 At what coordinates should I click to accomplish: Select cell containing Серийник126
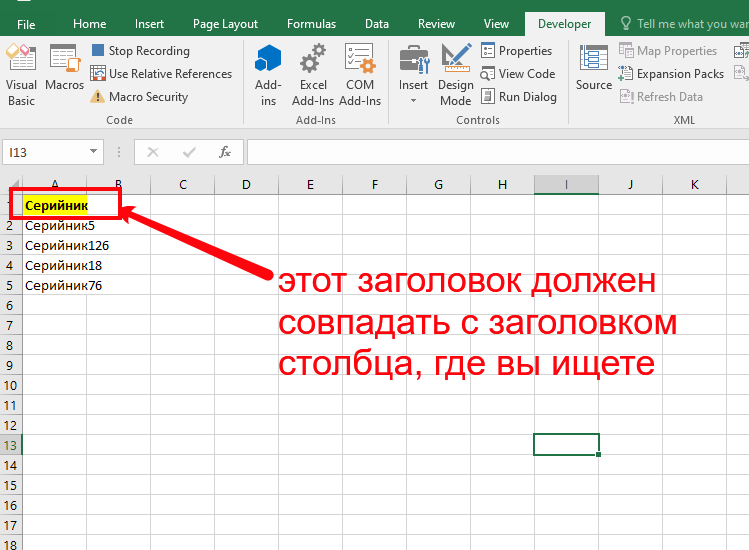[x=54, y=245]
